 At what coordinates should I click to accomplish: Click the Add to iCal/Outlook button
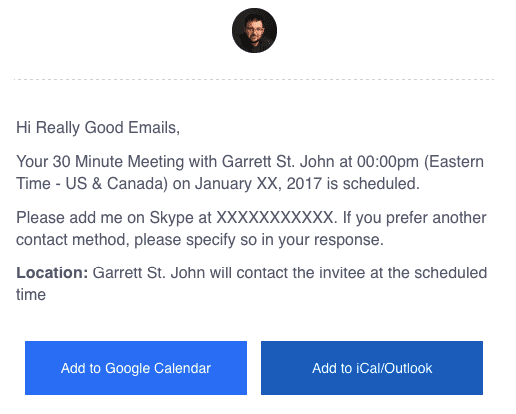click(x=372, y=368)
